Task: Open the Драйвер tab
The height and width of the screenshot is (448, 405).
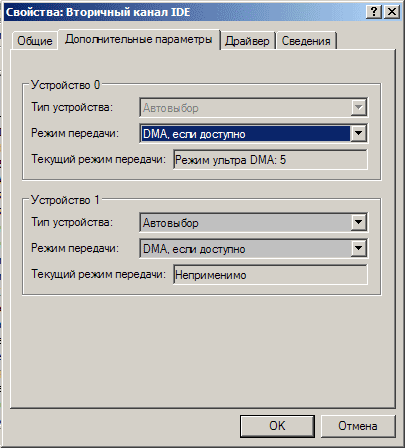Action: [x=247, y=41]
